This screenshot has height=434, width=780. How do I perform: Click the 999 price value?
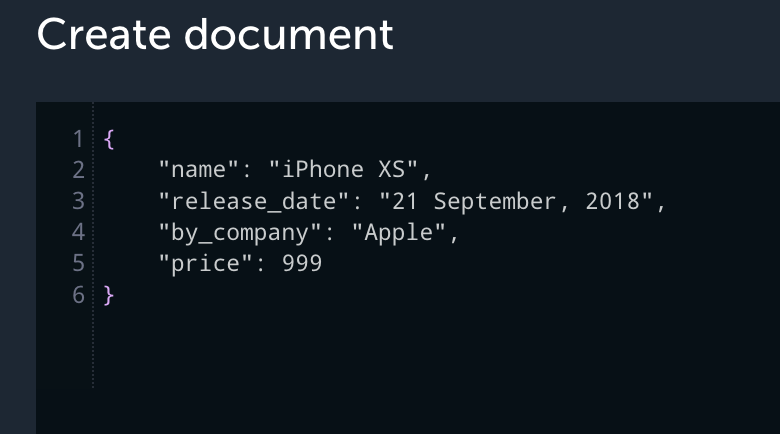[302, 263]
